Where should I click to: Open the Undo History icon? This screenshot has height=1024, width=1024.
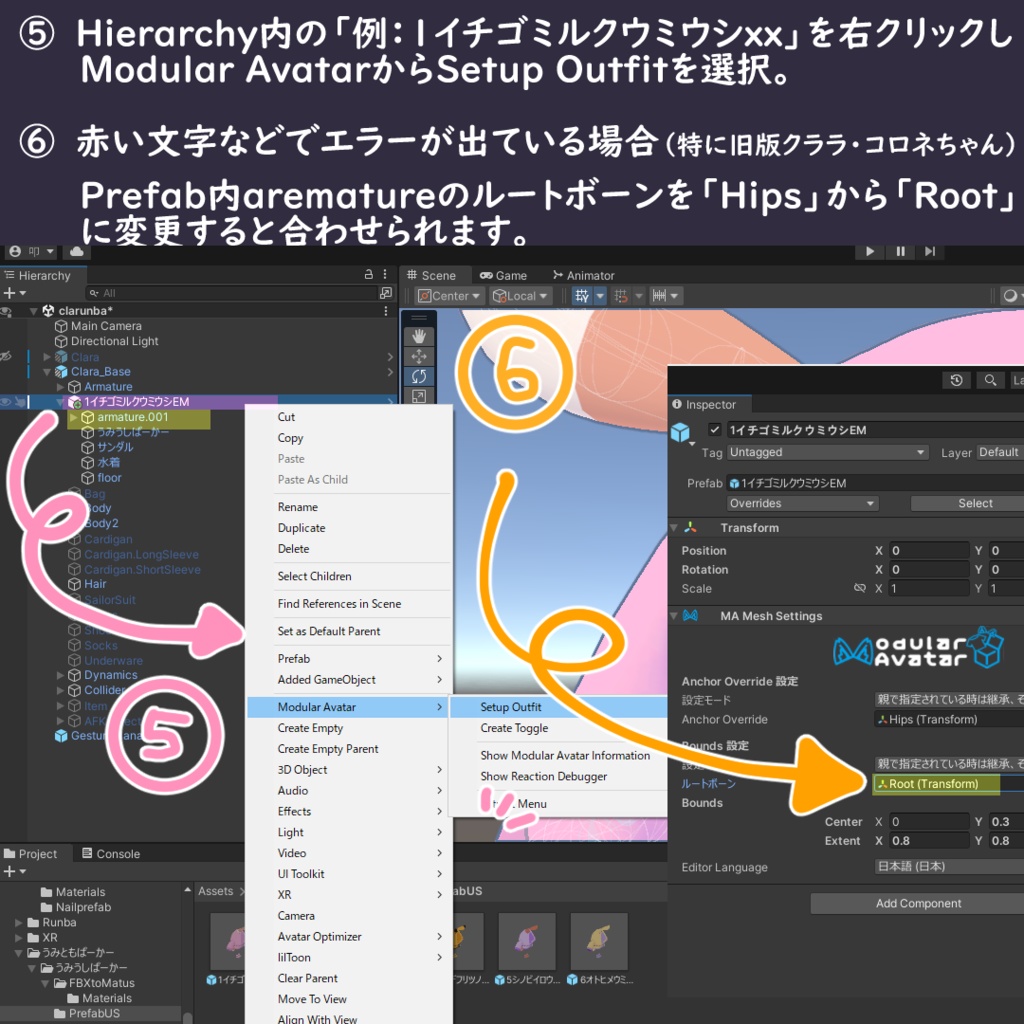point(956,380)
